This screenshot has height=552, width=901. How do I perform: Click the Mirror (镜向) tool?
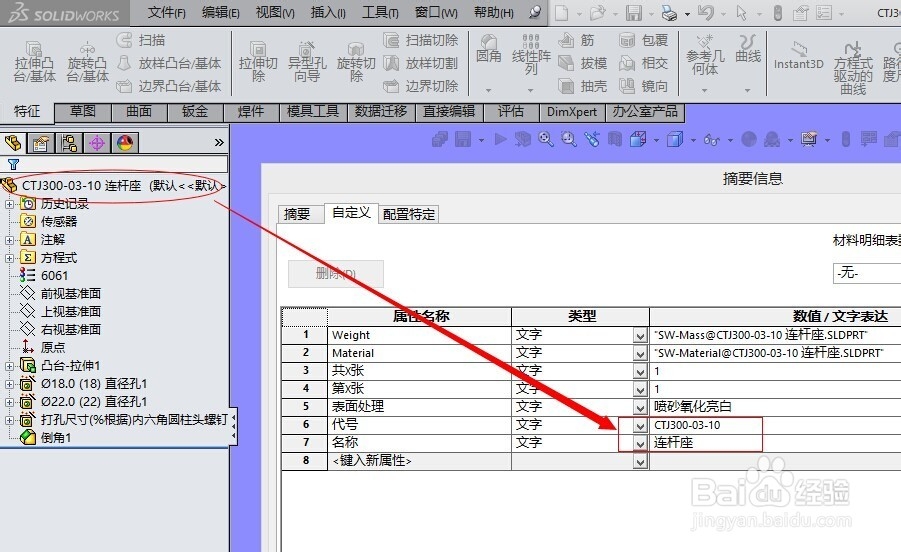(644, 86)
